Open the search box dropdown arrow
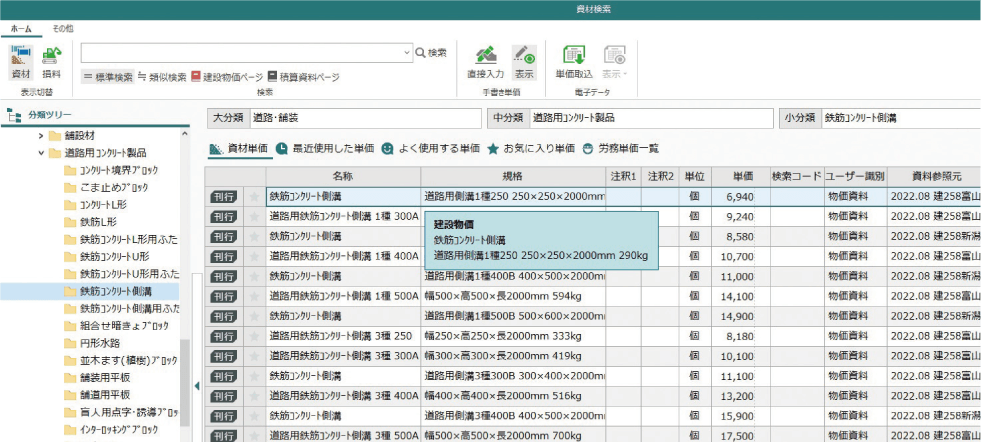 pyautogui.click(x=407, y=53)
